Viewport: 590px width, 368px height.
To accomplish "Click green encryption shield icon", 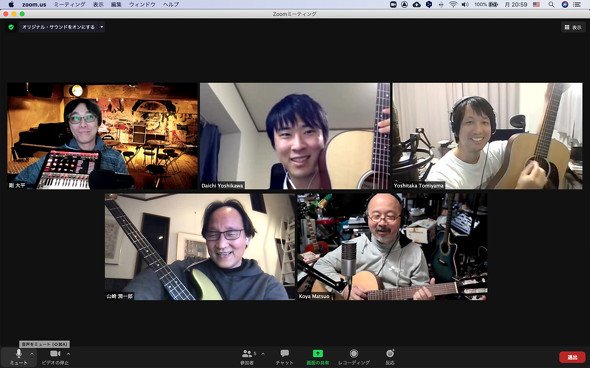I will click(11, 27).
